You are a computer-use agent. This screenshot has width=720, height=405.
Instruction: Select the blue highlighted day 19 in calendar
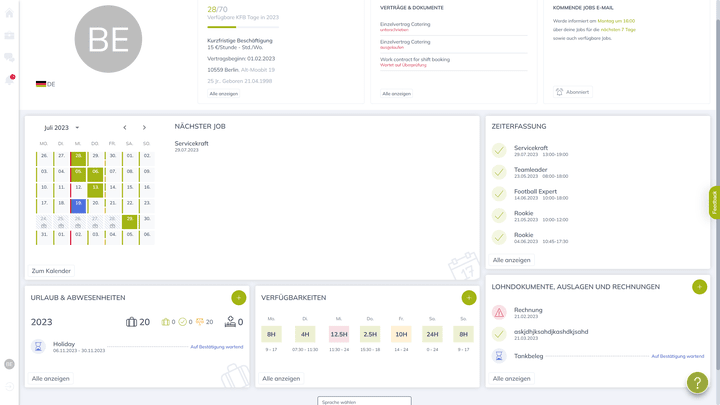point(78,204)
